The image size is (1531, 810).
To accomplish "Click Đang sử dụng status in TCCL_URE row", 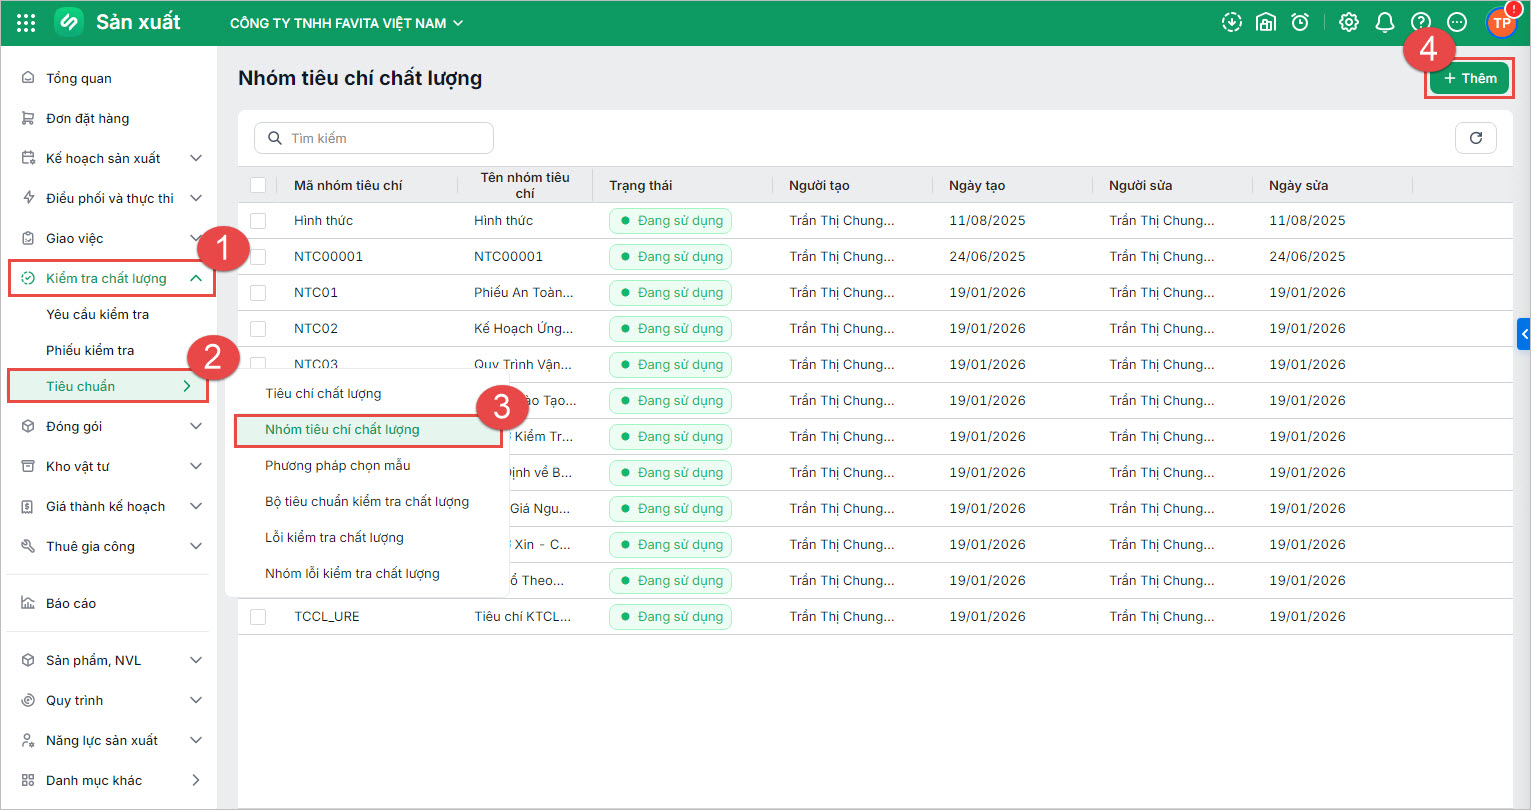I will [x=670, y=616].
